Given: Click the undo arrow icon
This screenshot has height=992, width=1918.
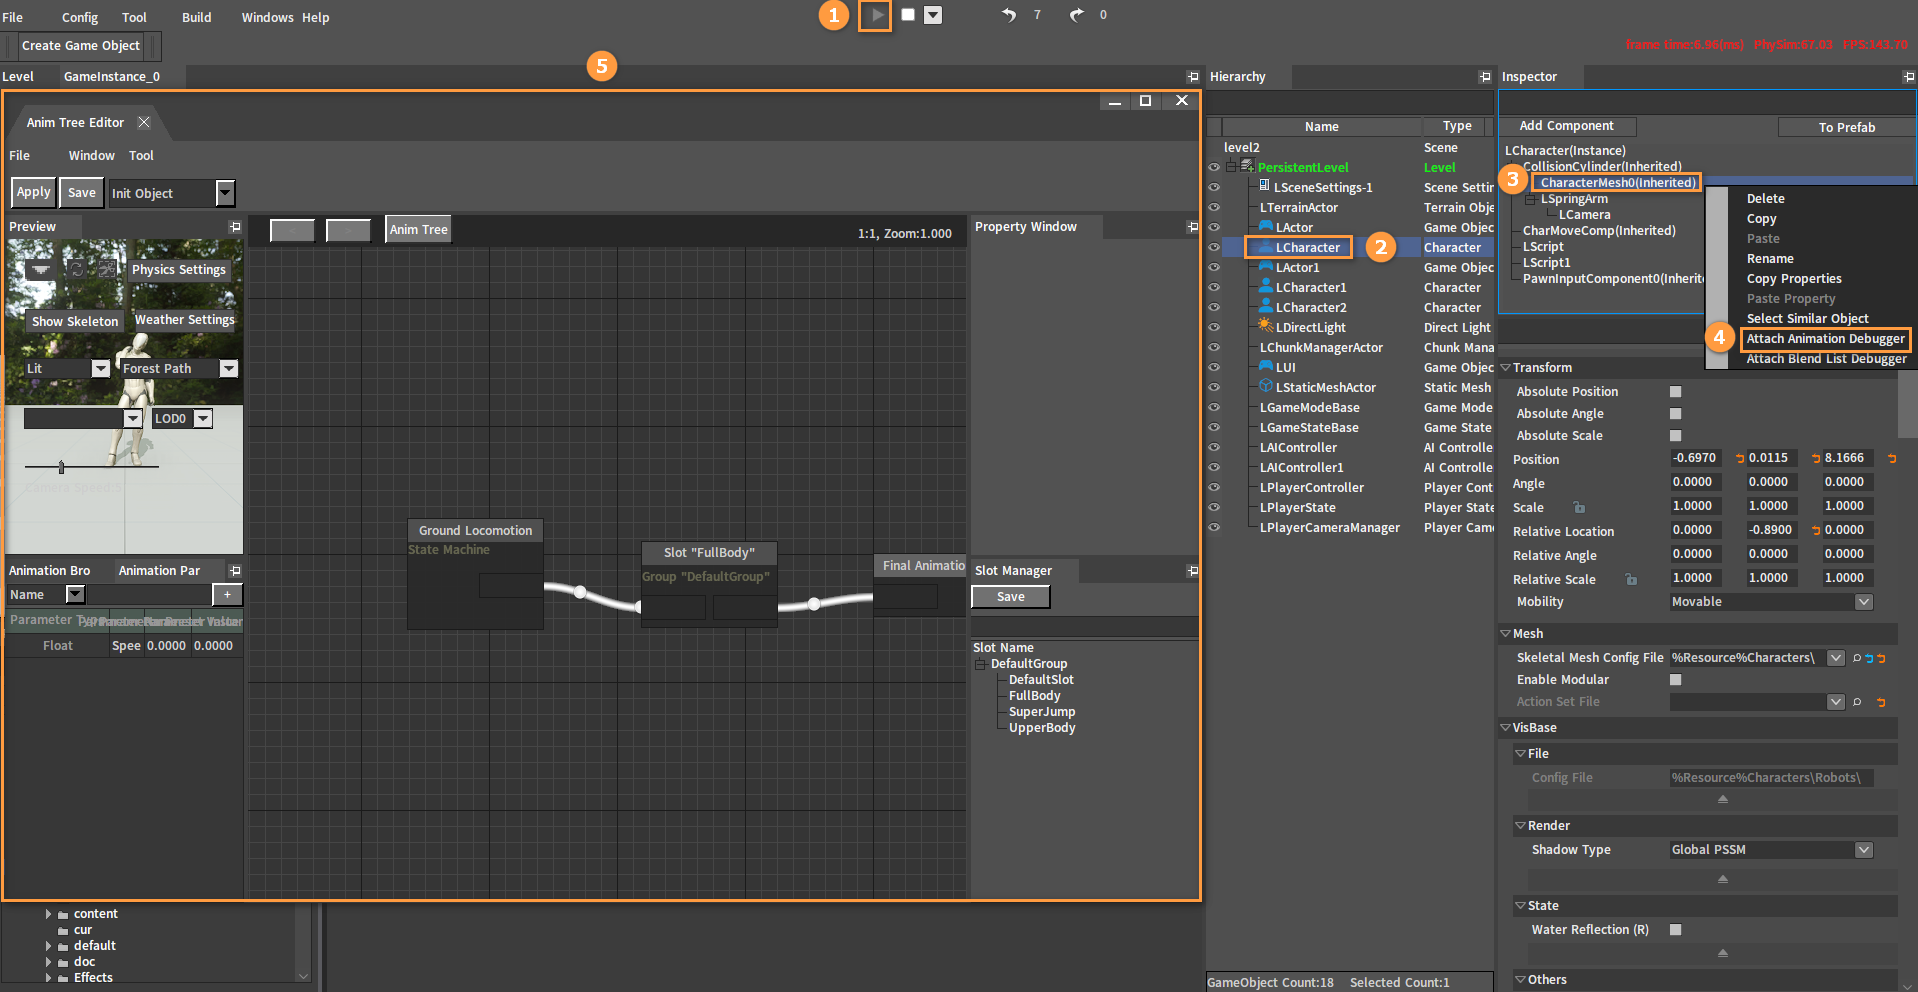Looking at the screenshot, I should (1009, 15).
